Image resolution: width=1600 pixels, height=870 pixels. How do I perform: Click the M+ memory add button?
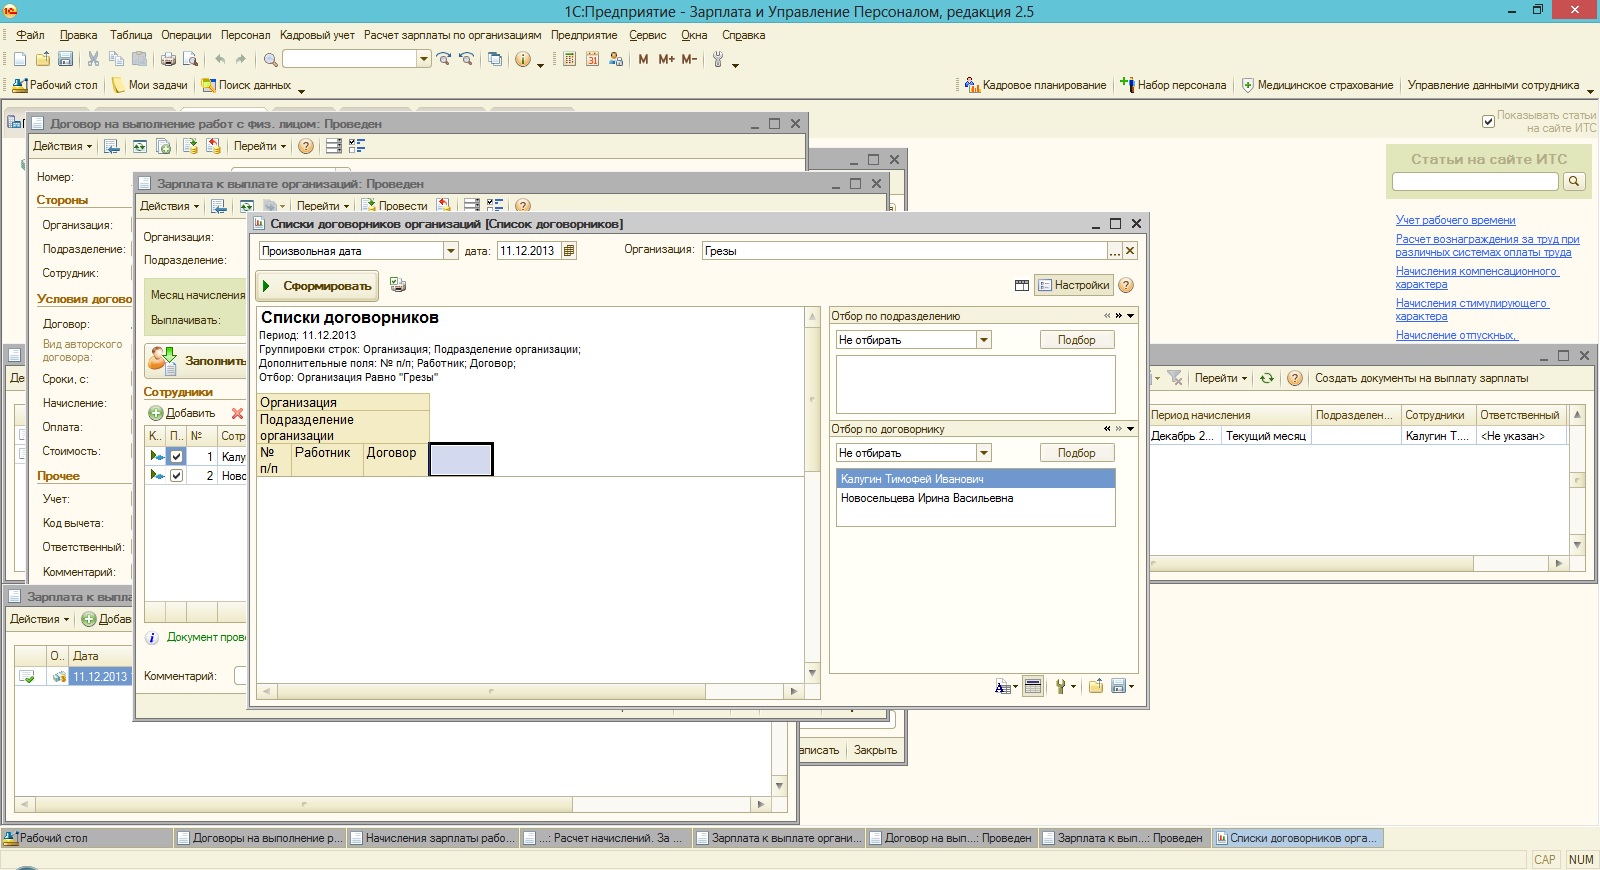click(666, 60)
